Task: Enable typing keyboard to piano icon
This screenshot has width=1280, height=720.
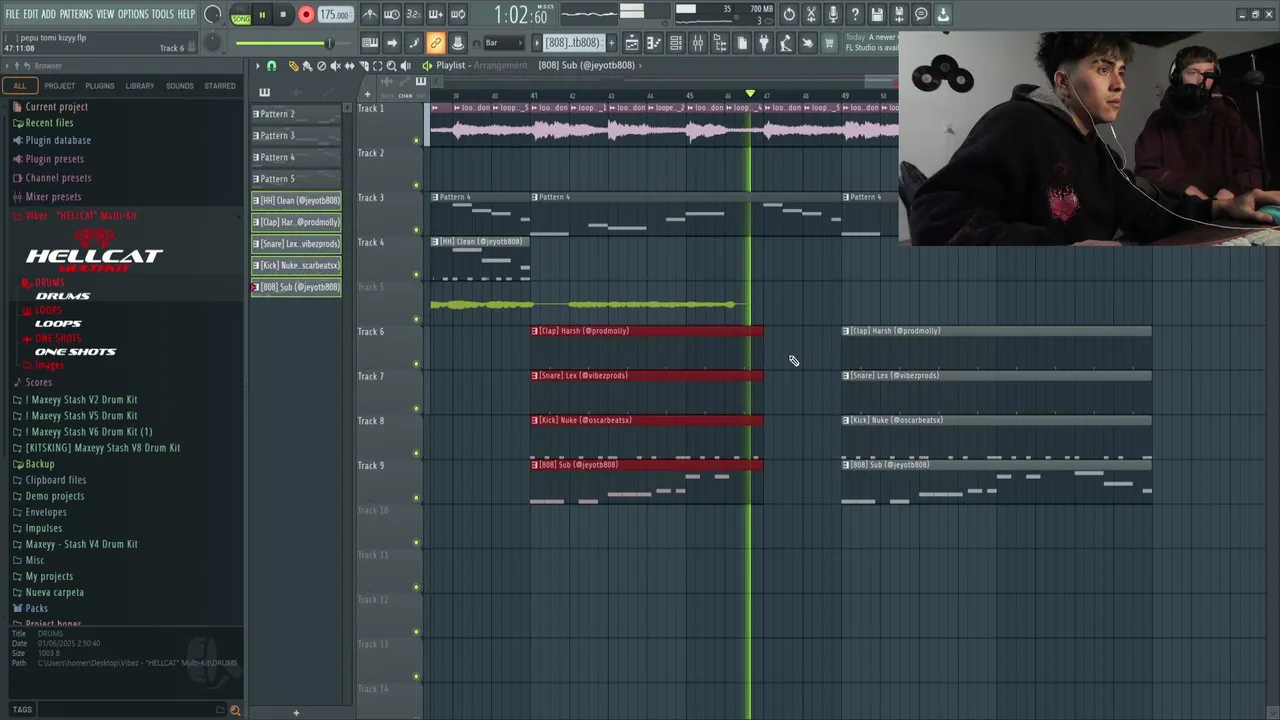Action: 370,43
